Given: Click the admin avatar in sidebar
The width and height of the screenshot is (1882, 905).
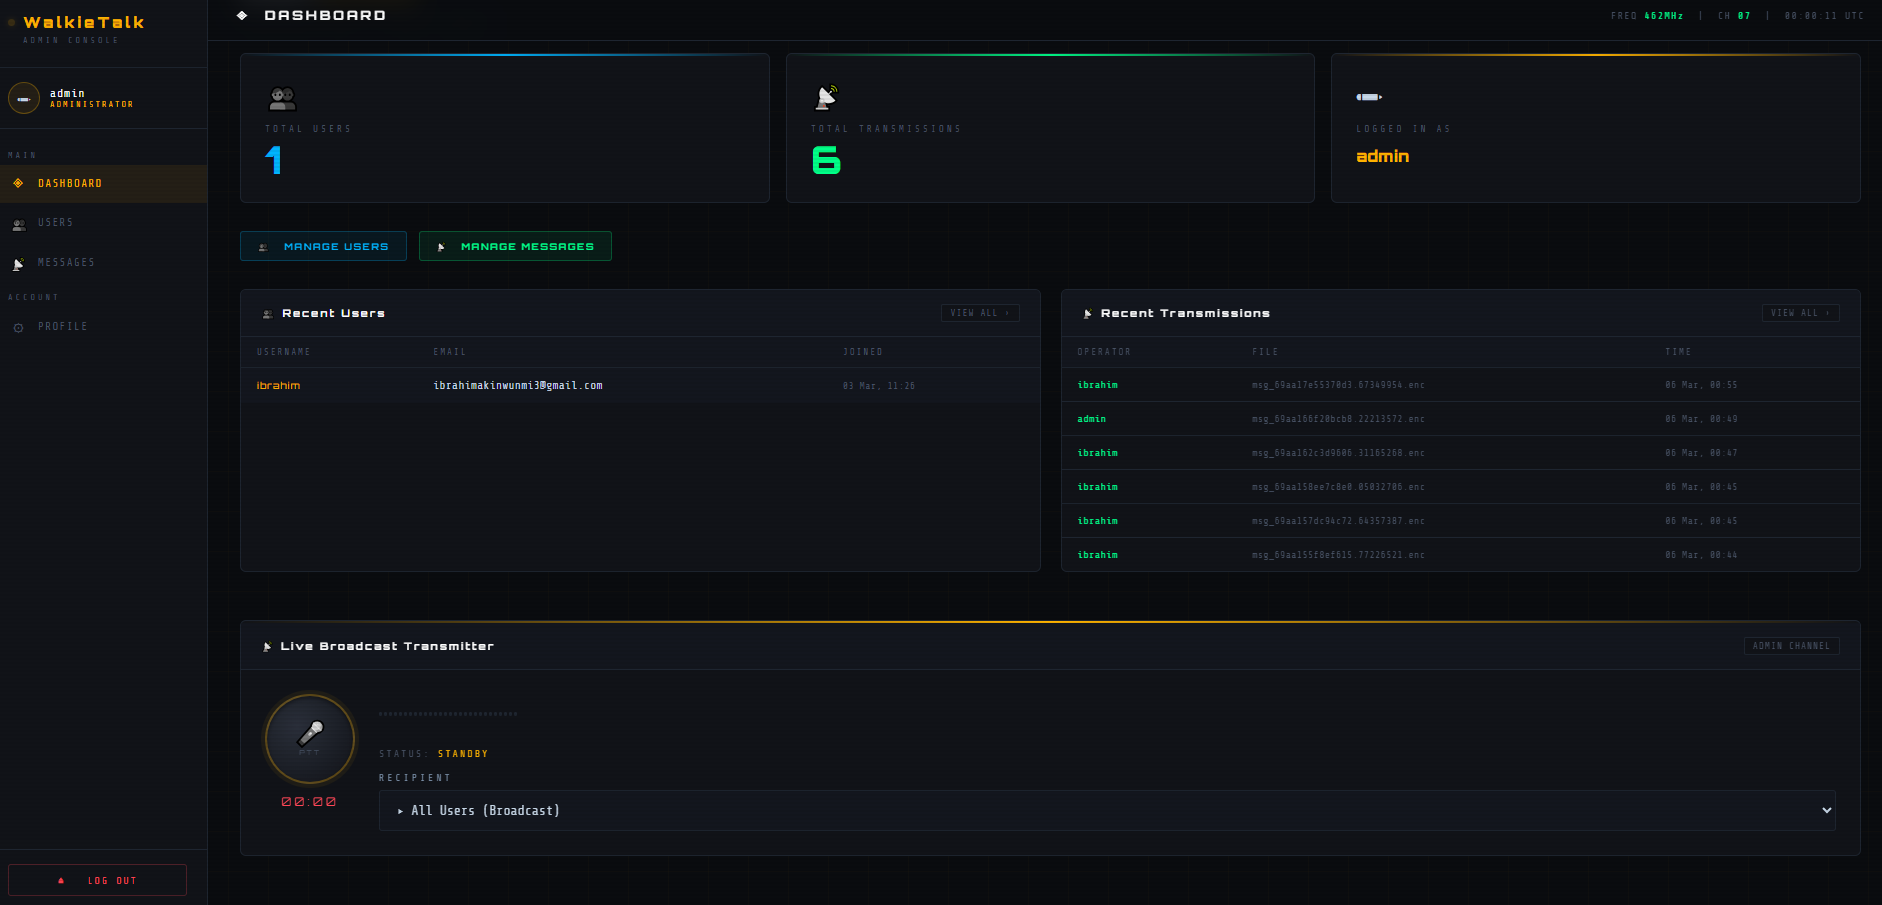Looking at the screenshot, I should 24,99.
